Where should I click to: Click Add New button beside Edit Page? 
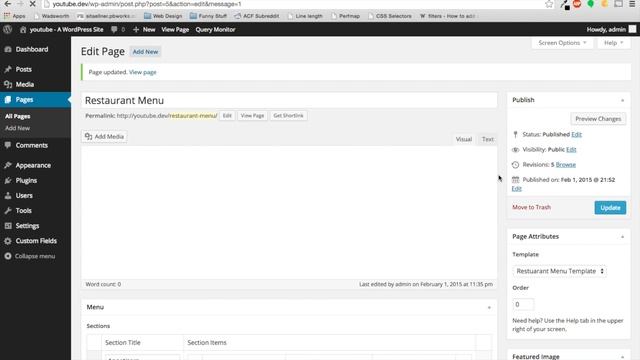(x=145, y=52)
